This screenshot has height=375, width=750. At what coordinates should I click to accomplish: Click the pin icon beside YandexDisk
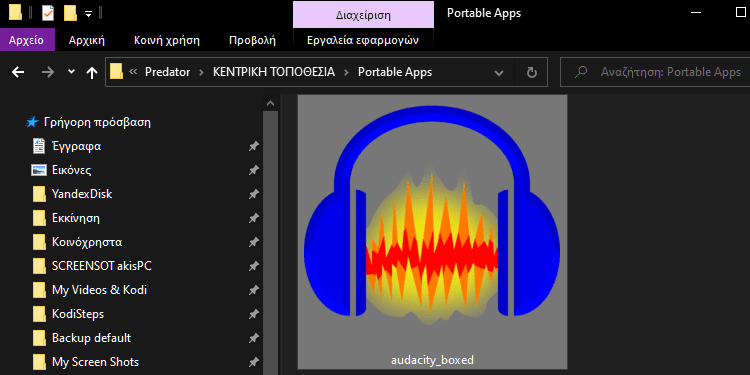[x=254, y=195]
